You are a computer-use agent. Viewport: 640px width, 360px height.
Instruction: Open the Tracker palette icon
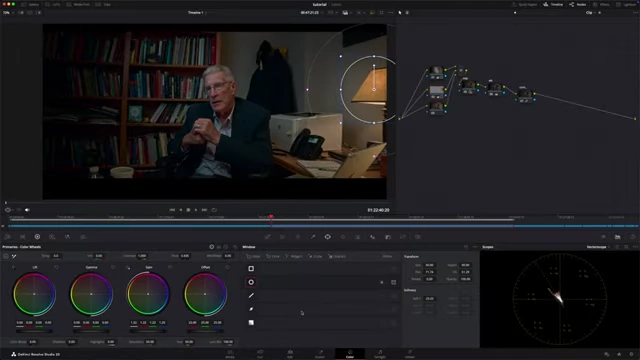[x=343, y=237]
